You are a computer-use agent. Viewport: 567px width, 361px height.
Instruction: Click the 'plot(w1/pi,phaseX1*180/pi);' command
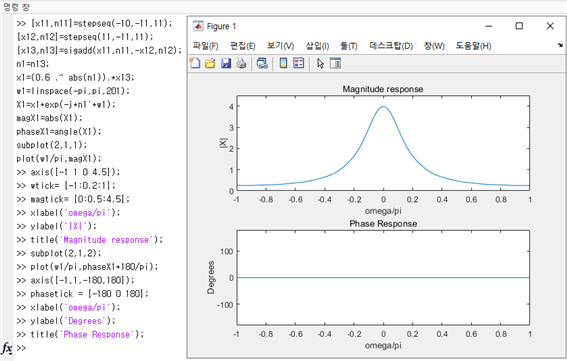87,267
